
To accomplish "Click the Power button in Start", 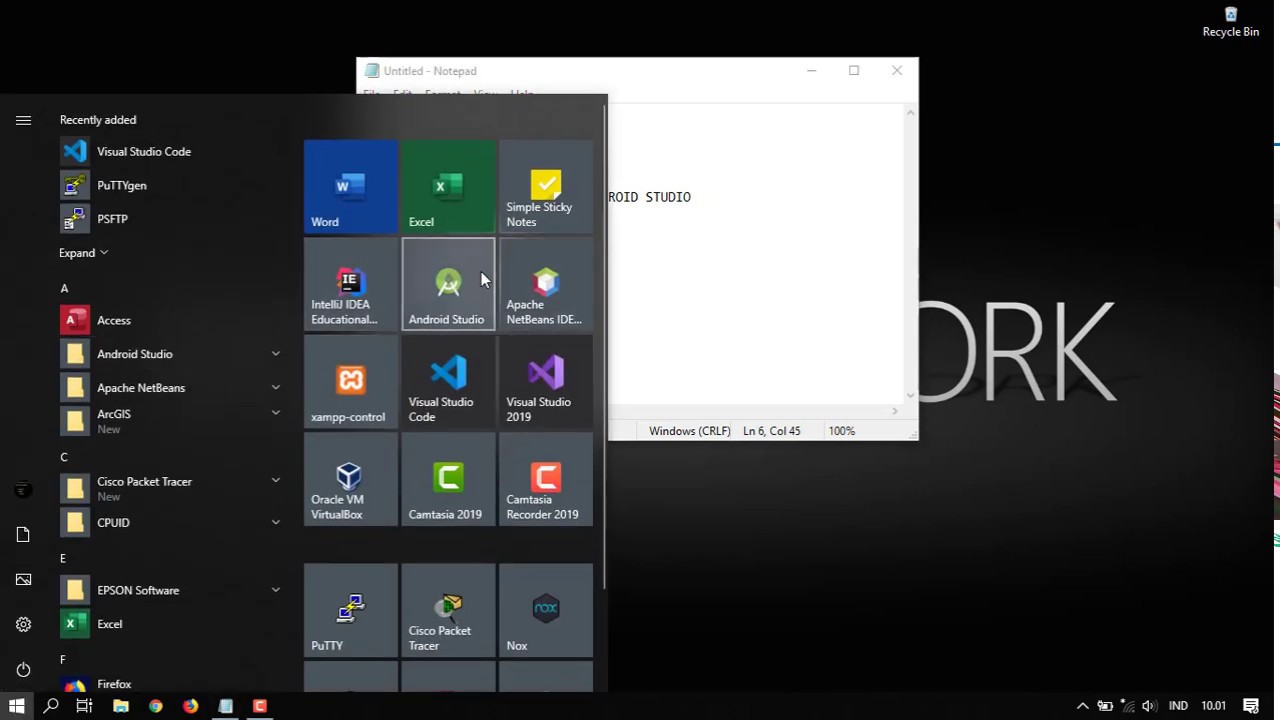I will click(x=23, y=669).
